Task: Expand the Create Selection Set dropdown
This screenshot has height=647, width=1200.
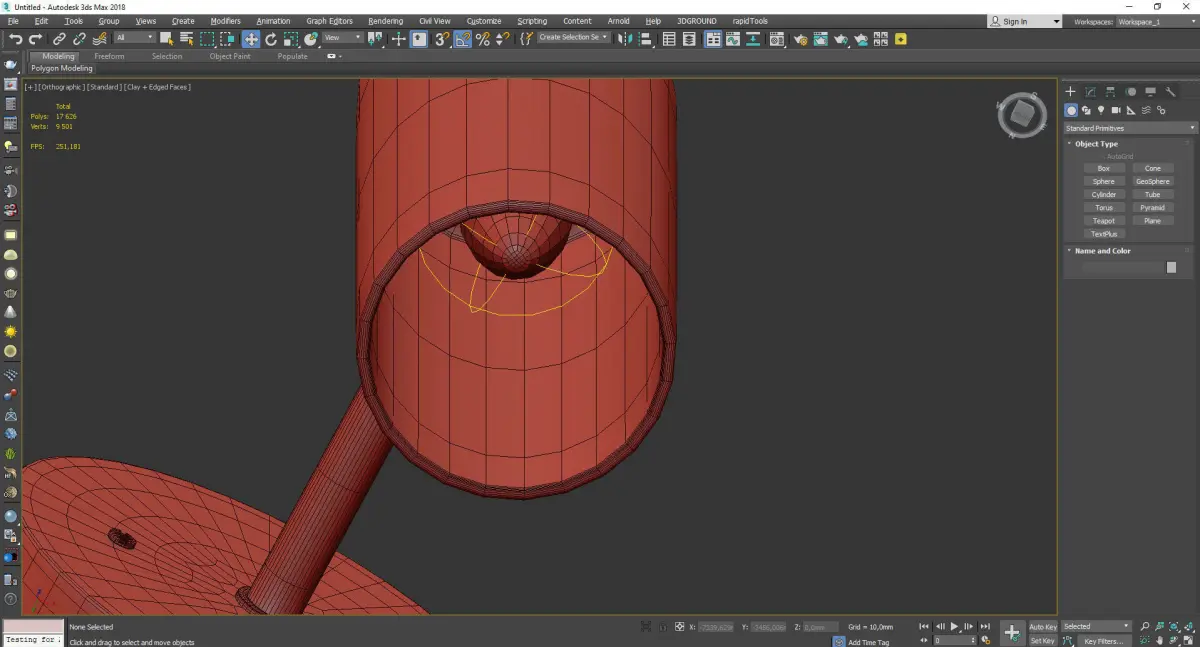Action: coord(573,38)
